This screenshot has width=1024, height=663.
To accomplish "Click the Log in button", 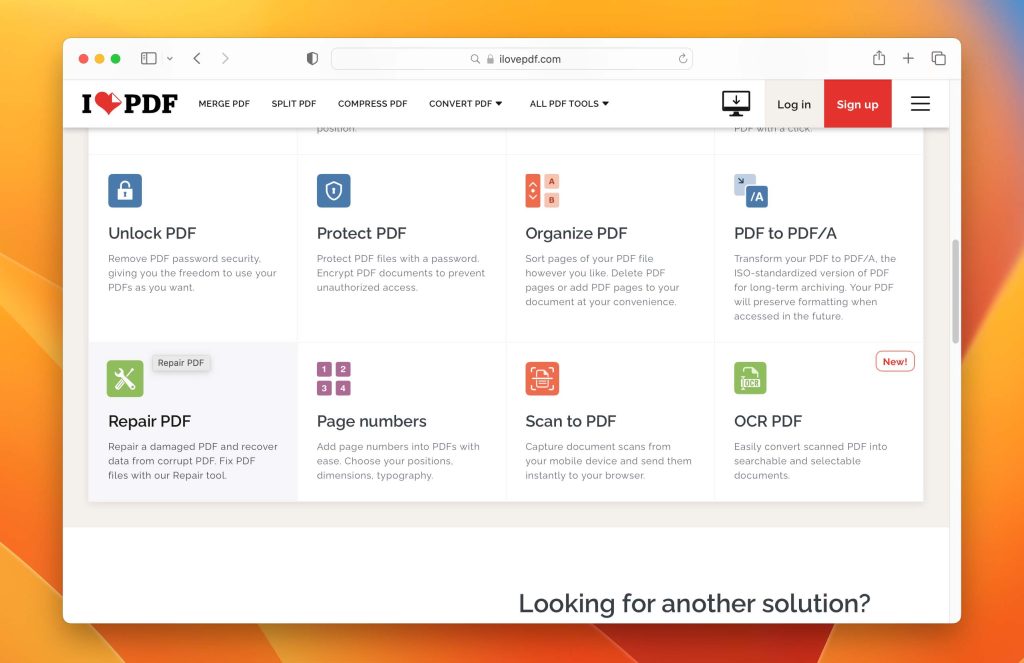I will tap(794, 104).
